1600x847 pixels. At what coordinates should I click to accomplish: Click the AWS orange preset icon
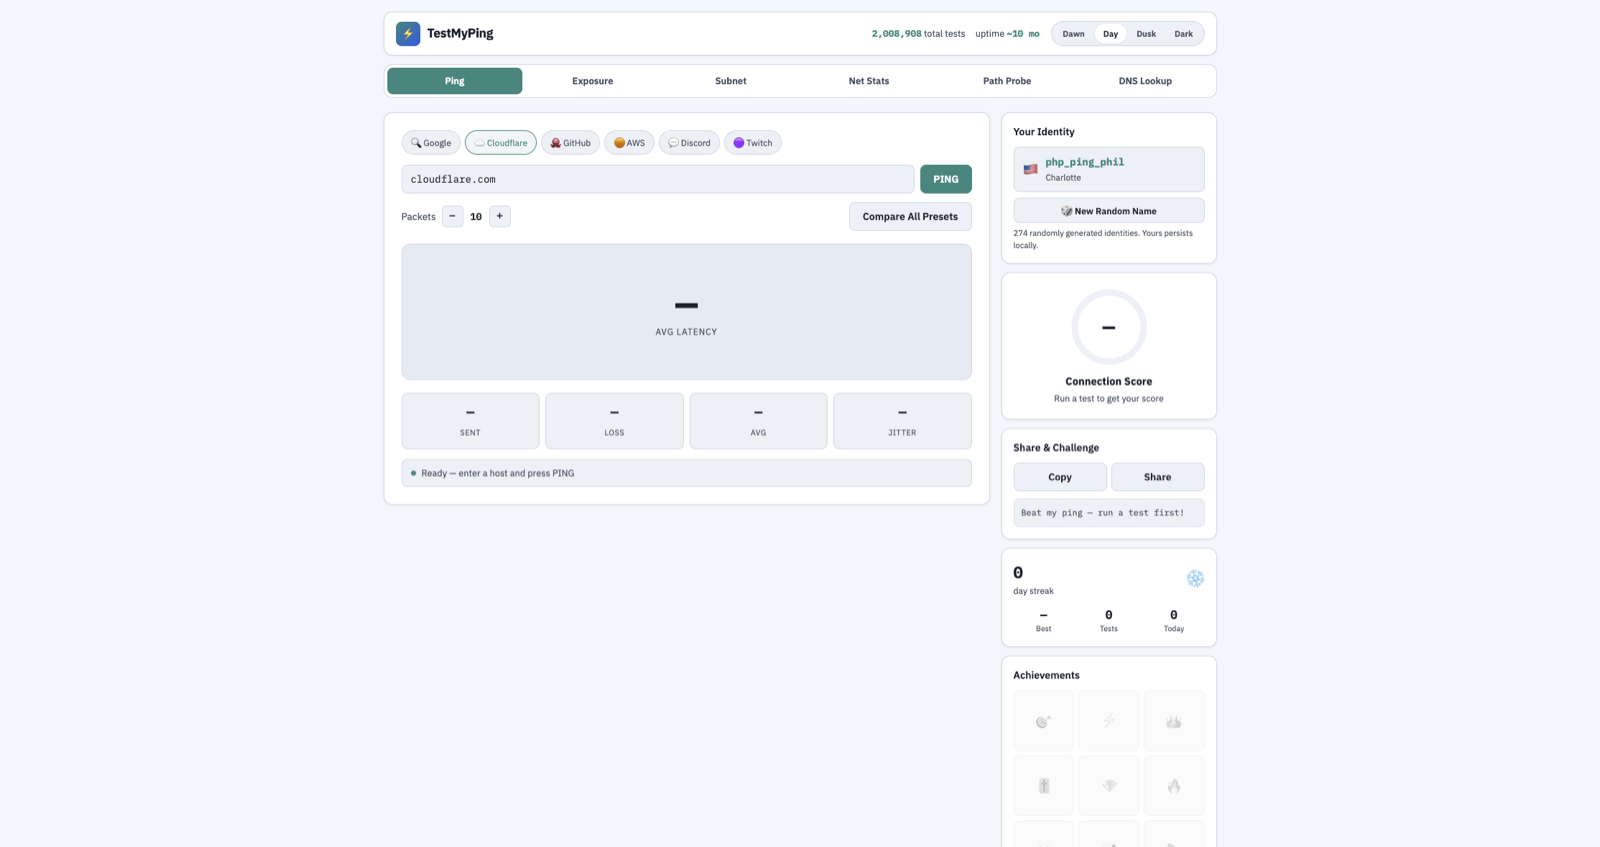[x=619, y=143]
